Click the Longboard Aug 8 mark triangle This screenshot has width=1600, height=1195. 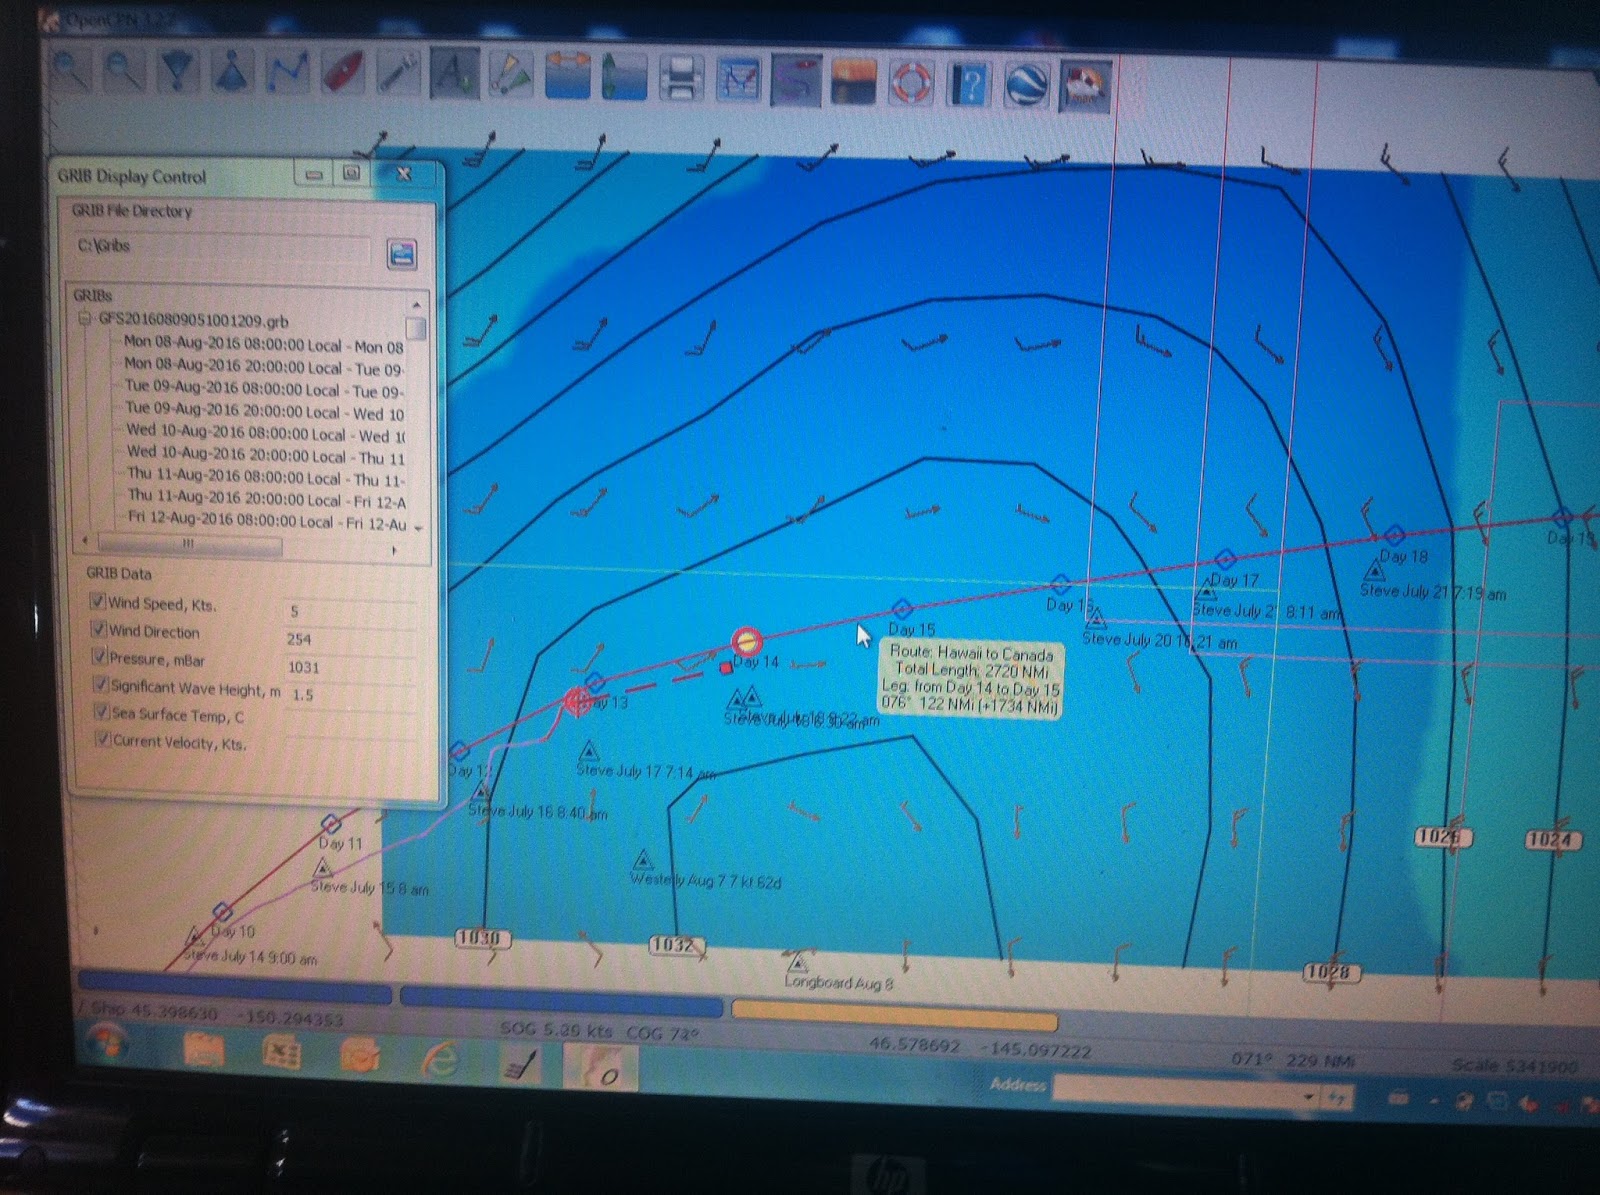tap(797, 964)
